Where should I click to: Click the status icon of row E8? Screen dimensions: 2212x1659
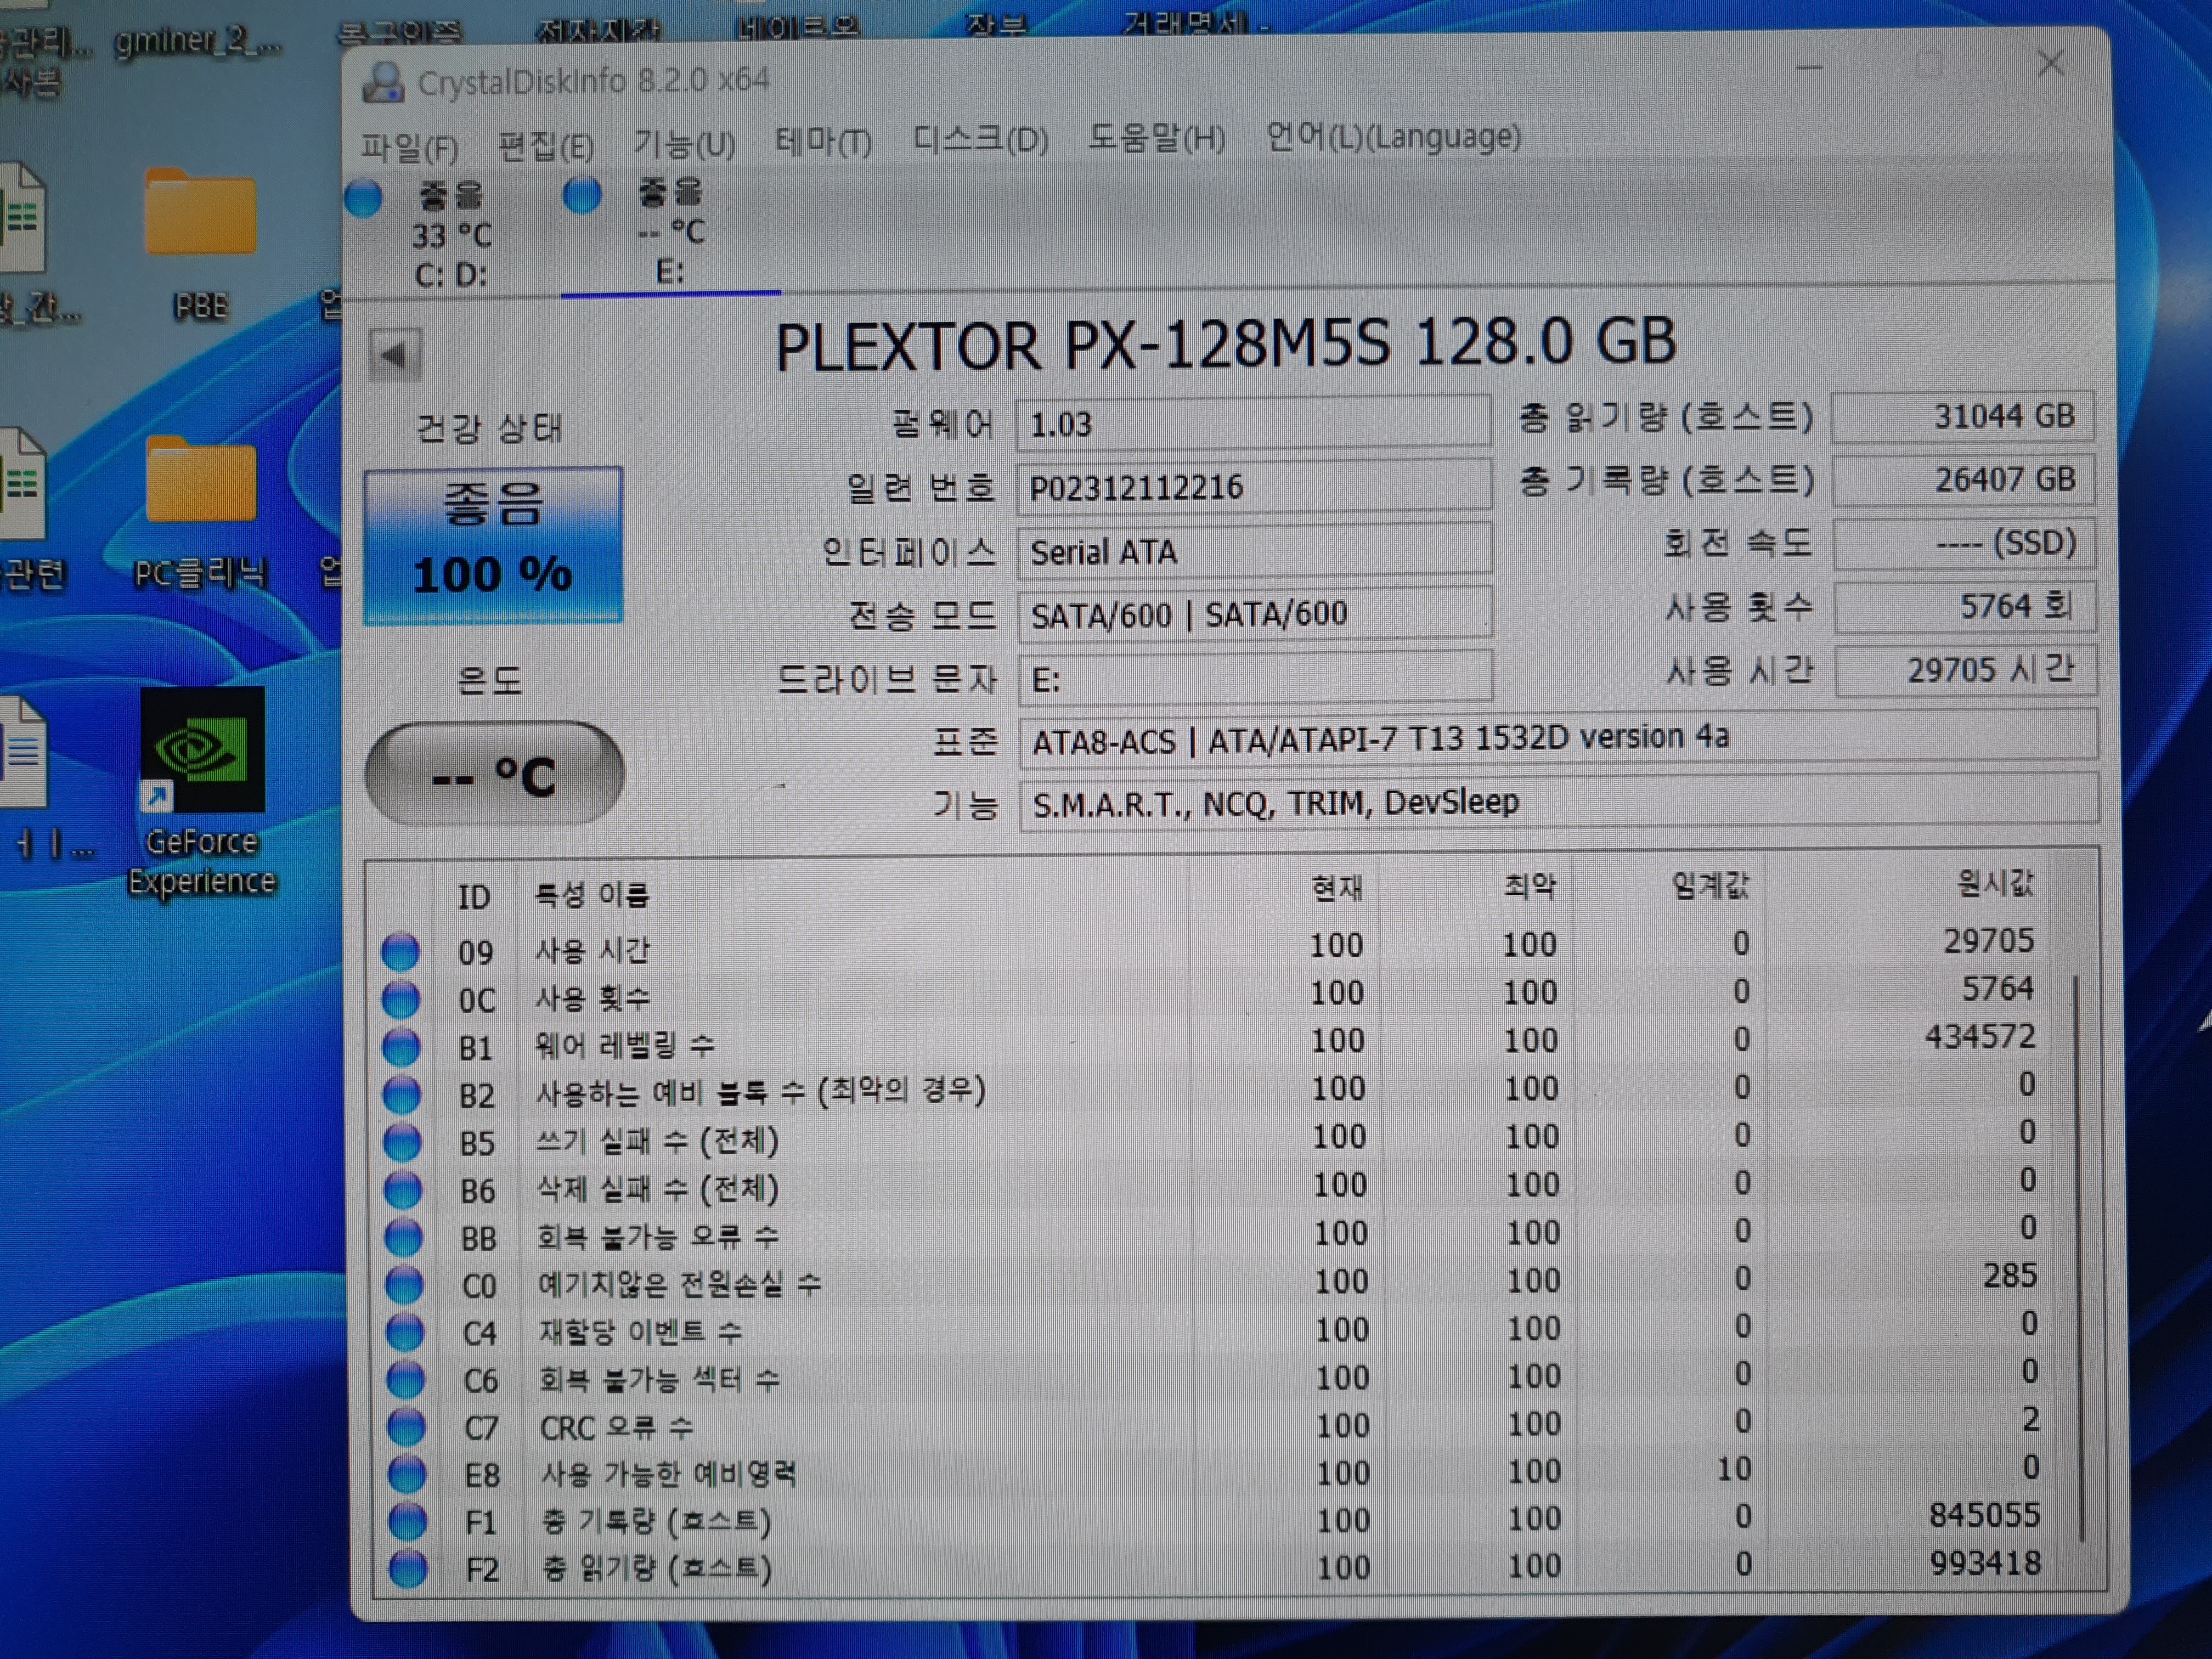click(x=407, y=1474)
